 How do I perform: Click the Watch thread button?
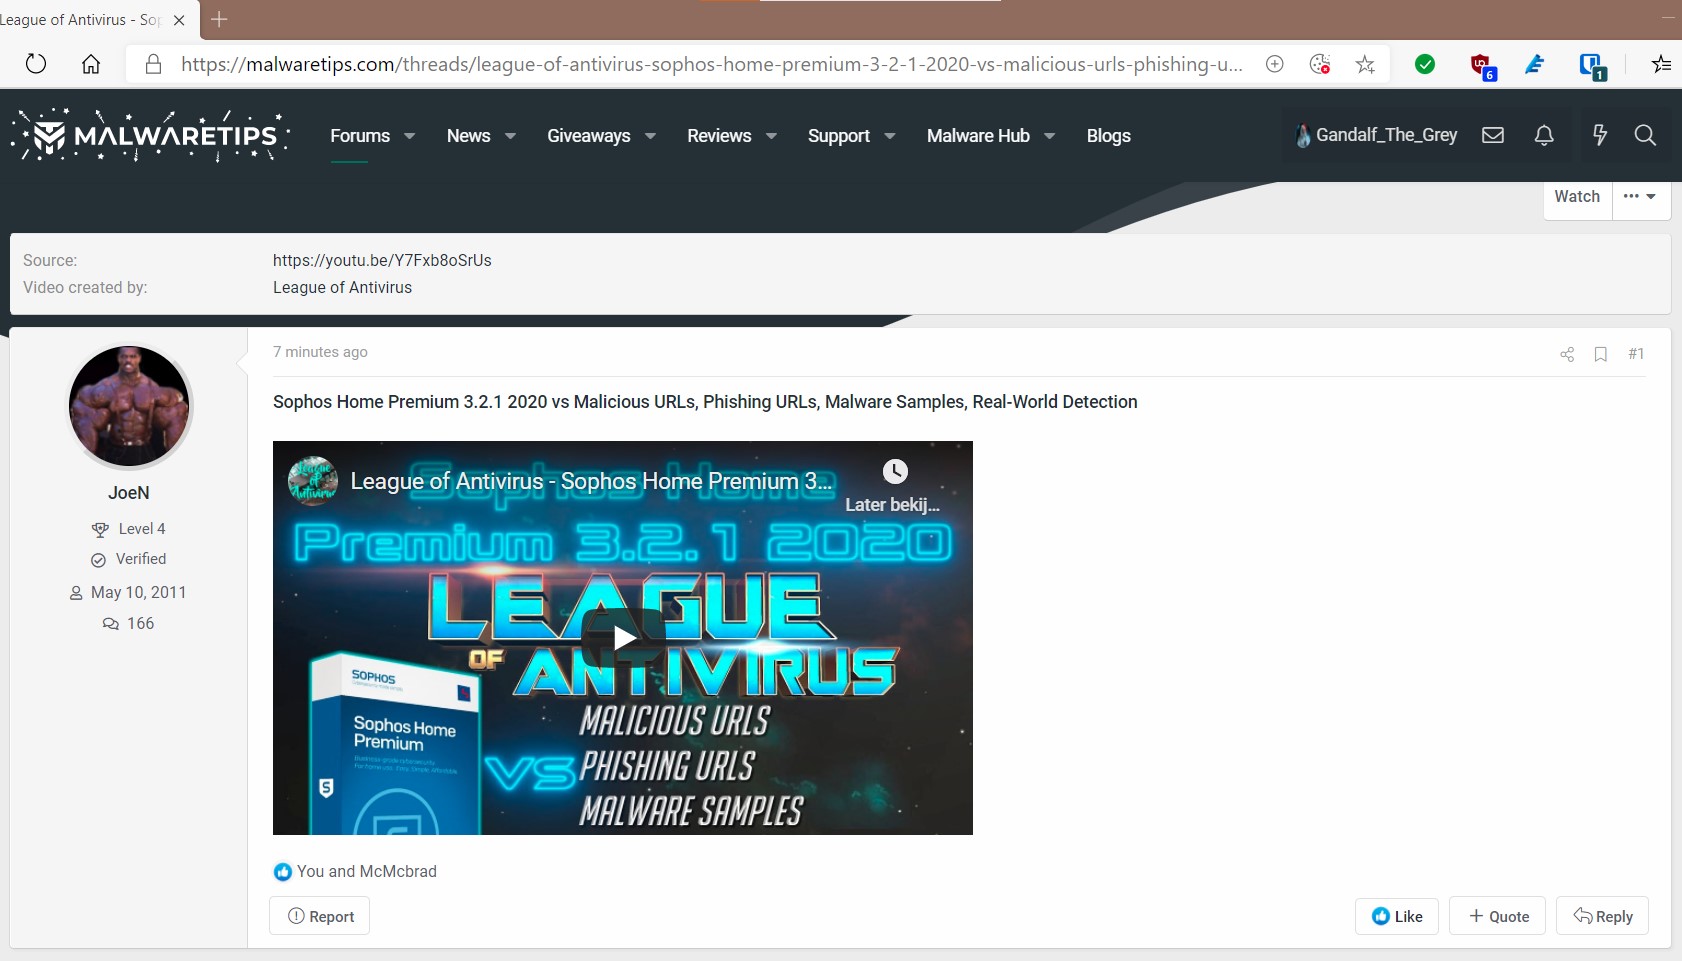click(1577, 196)
